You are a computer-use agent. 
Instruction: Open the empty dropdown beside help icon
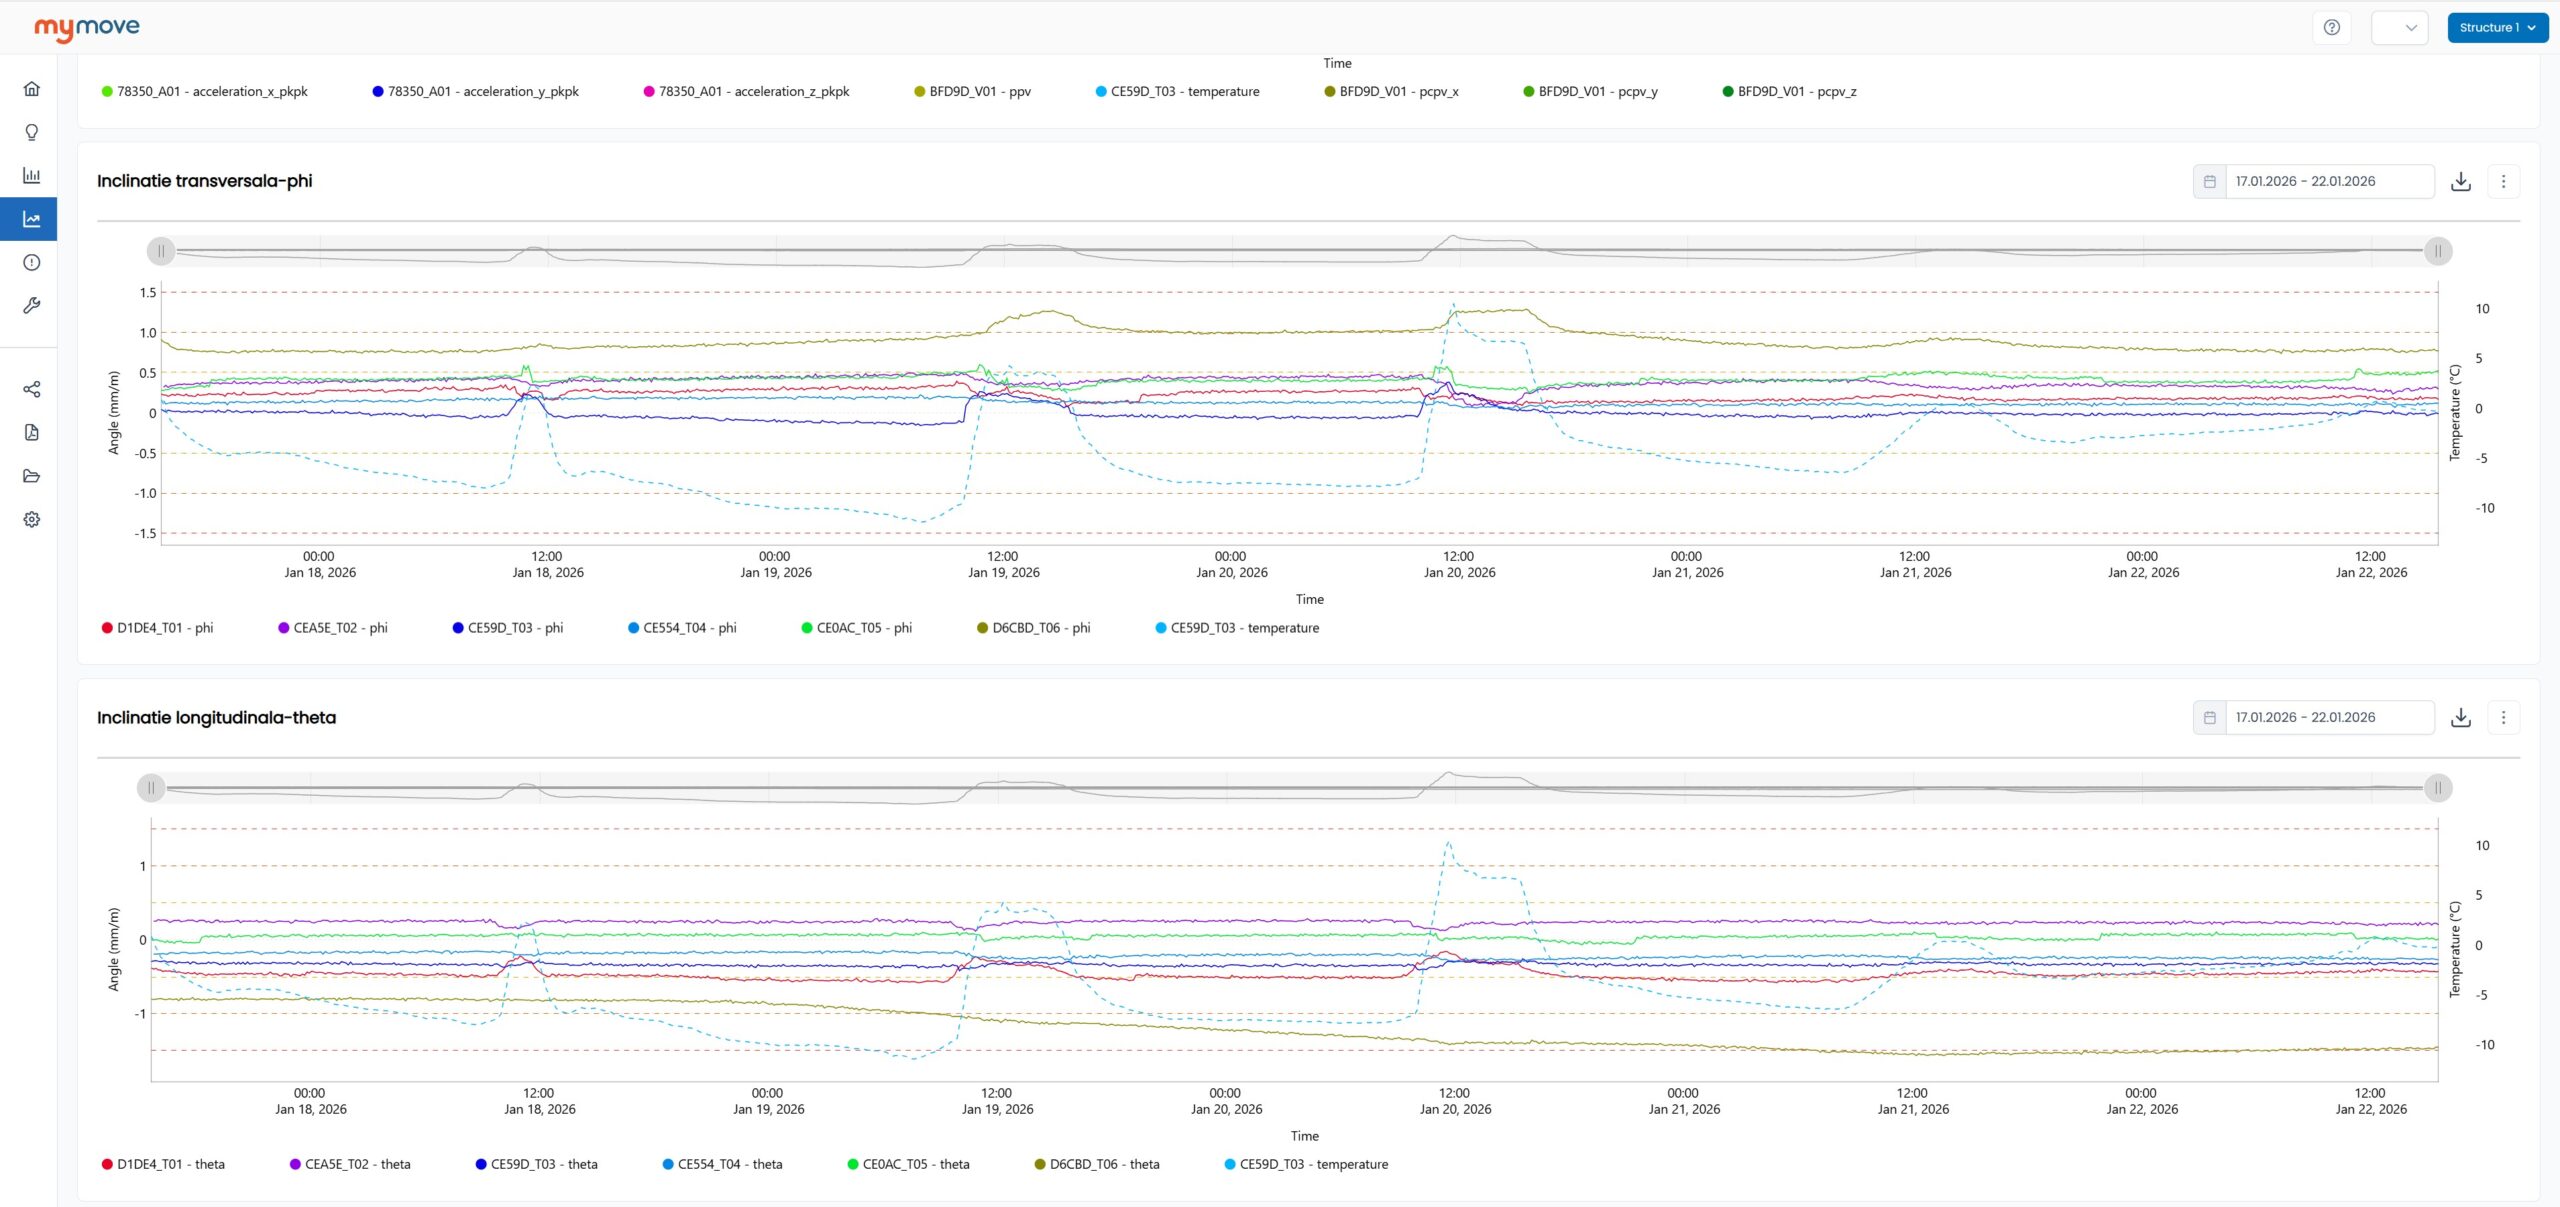[2399, 28]
